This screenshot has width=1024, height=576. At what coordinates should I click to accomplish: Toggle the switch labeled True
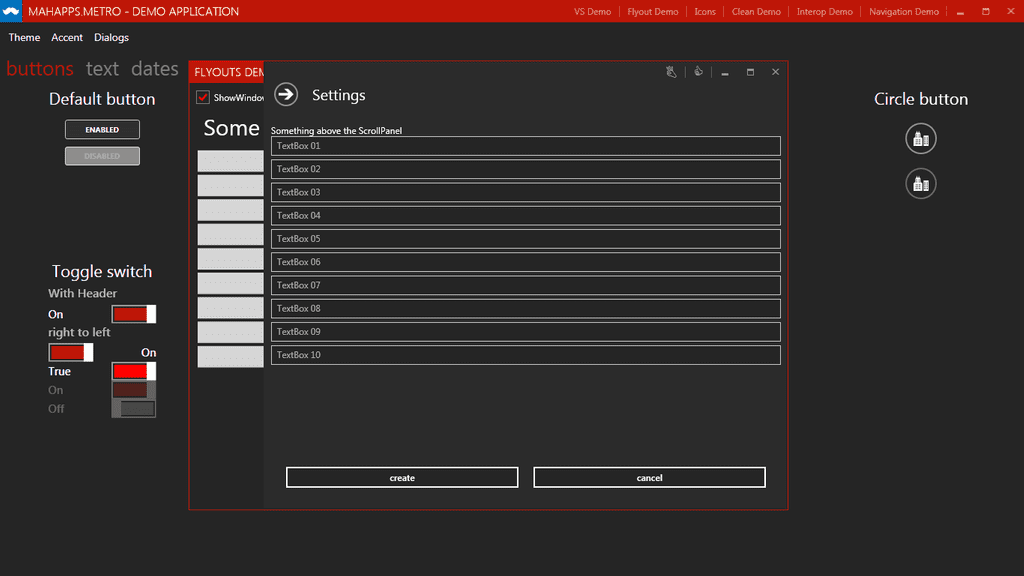(x=133, y=371)
